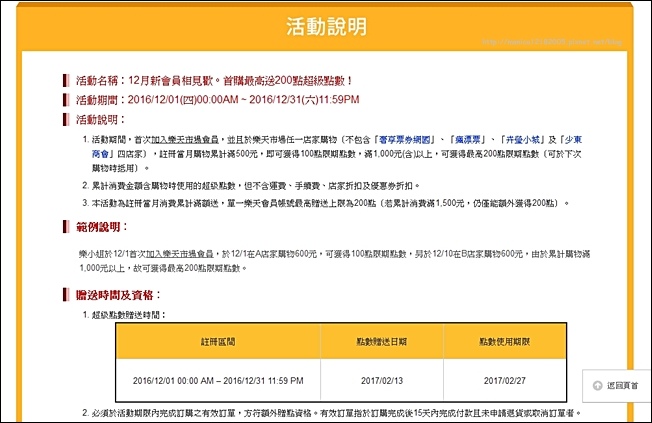
Task: Click the registration period cell 2016/12/01 – 2016/12/31
Action: [218, 381]
